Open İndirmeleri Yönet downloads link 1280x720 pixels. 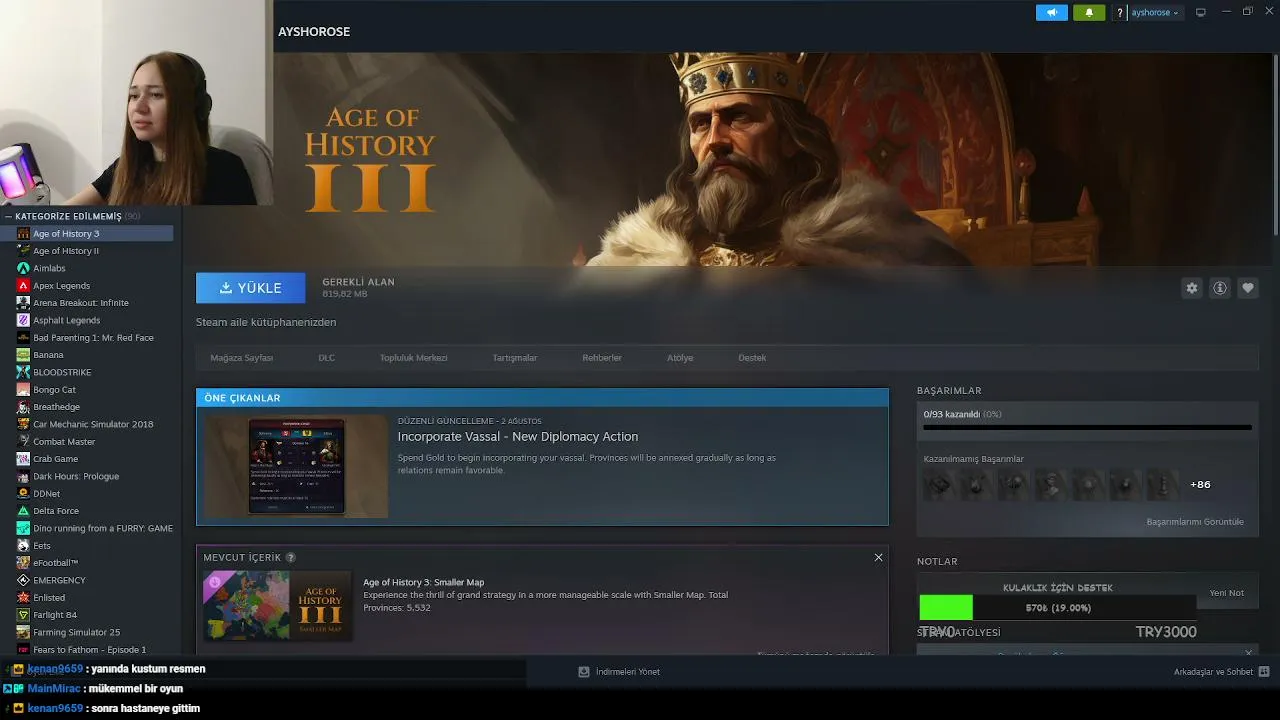627,672
